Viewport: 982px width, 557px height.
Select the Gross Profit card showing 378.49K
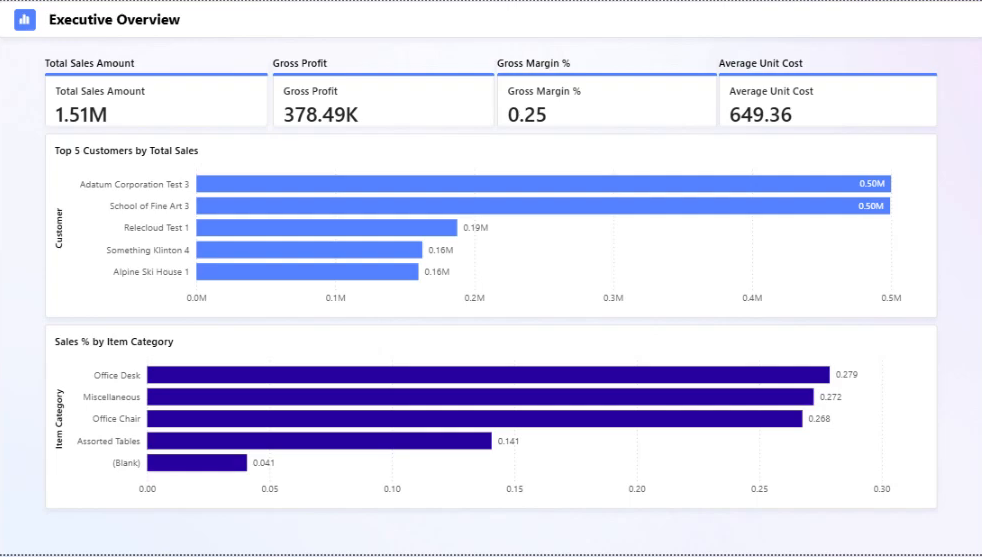[x=383, y=100]
